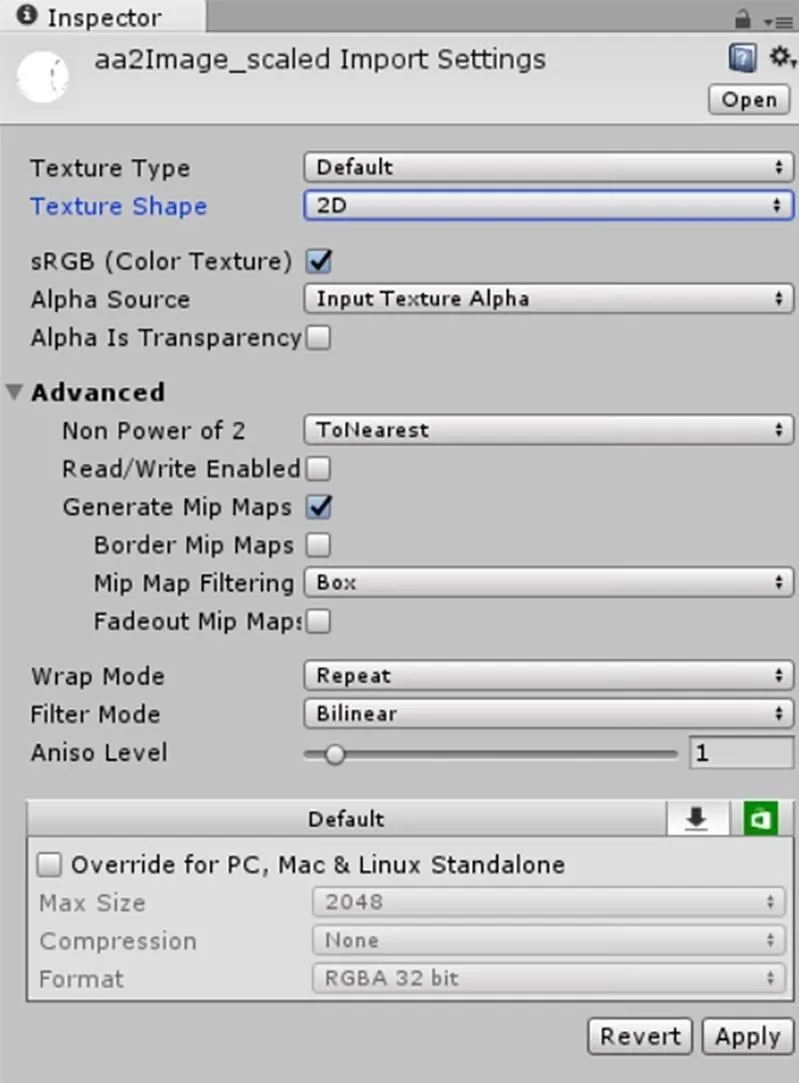Uncheck Generate Mip Maps
This screenshot has height=1083, width=799.
pos(319,506)
